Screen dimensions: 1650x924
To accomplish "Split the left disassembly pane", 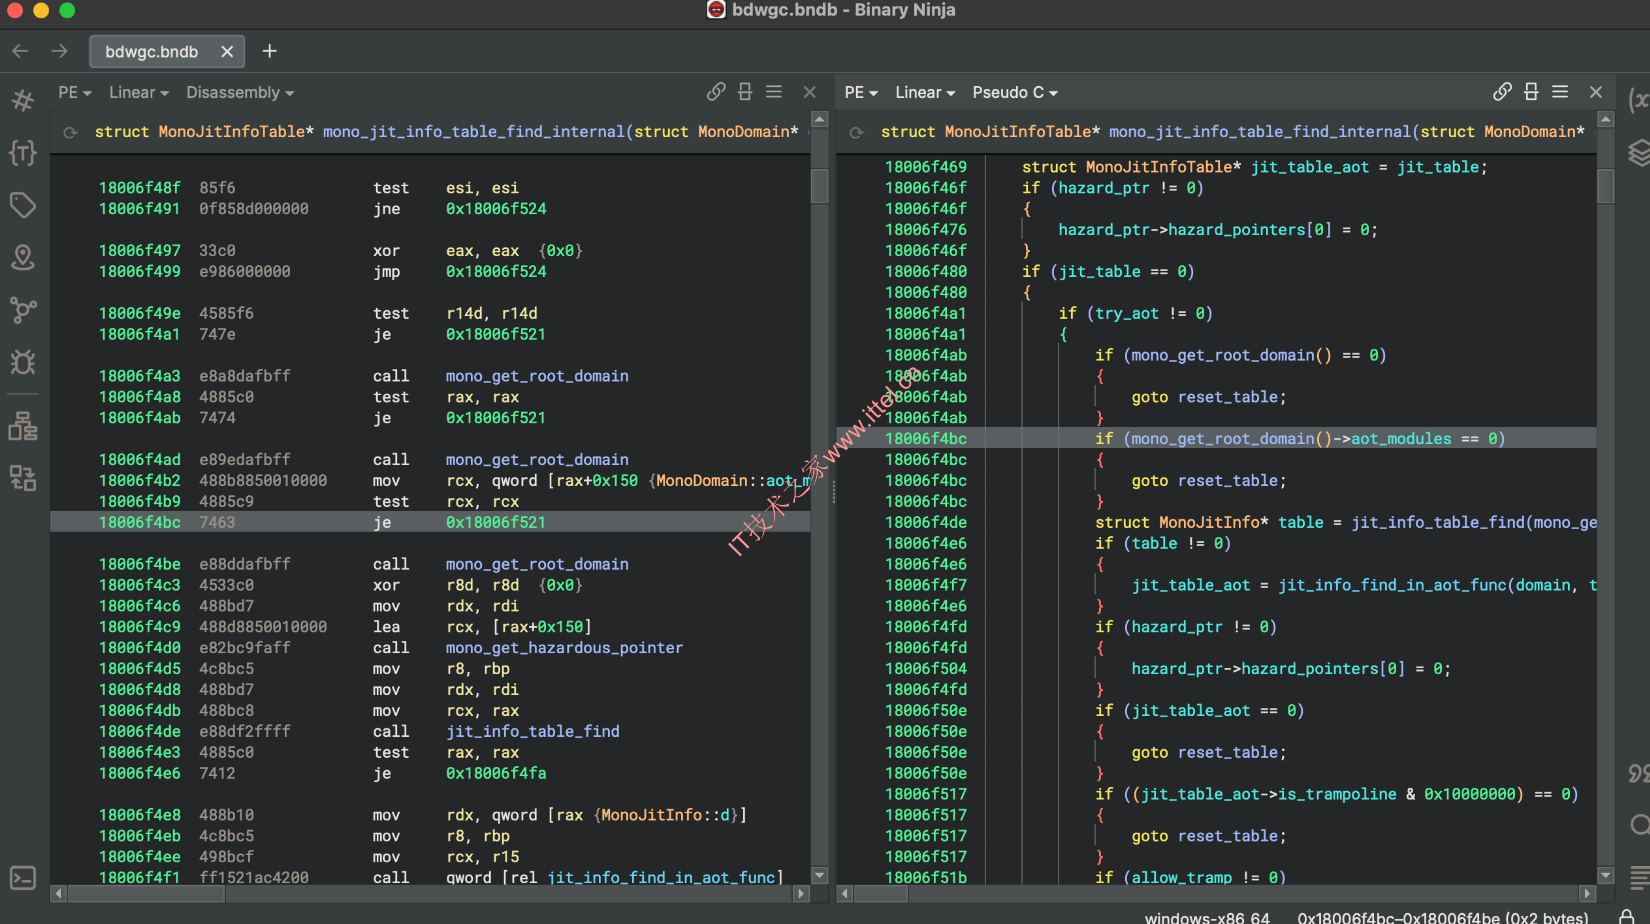I will [x=745, y=92].
